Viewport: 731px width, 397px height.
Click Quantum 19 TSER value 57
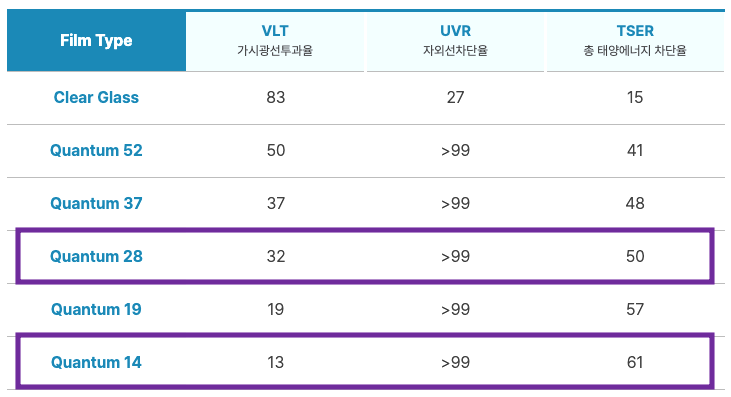[635, 309]
